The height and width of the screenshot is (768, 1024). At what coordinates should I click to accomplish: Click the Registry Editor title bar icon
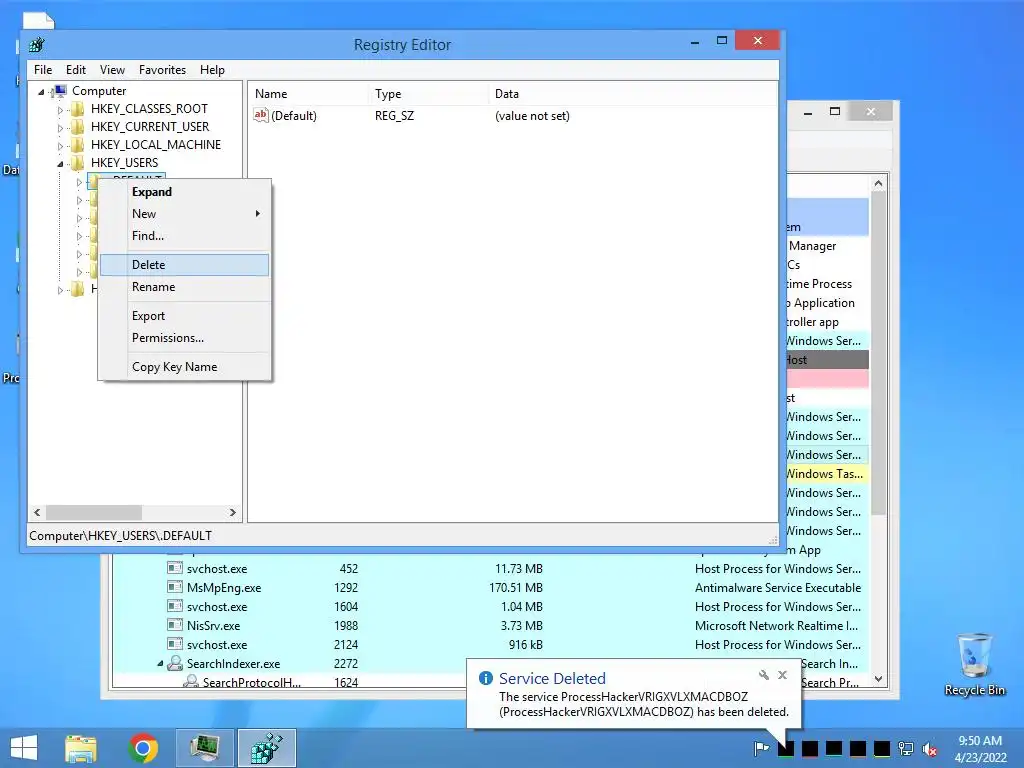click(x=37, y=44)
